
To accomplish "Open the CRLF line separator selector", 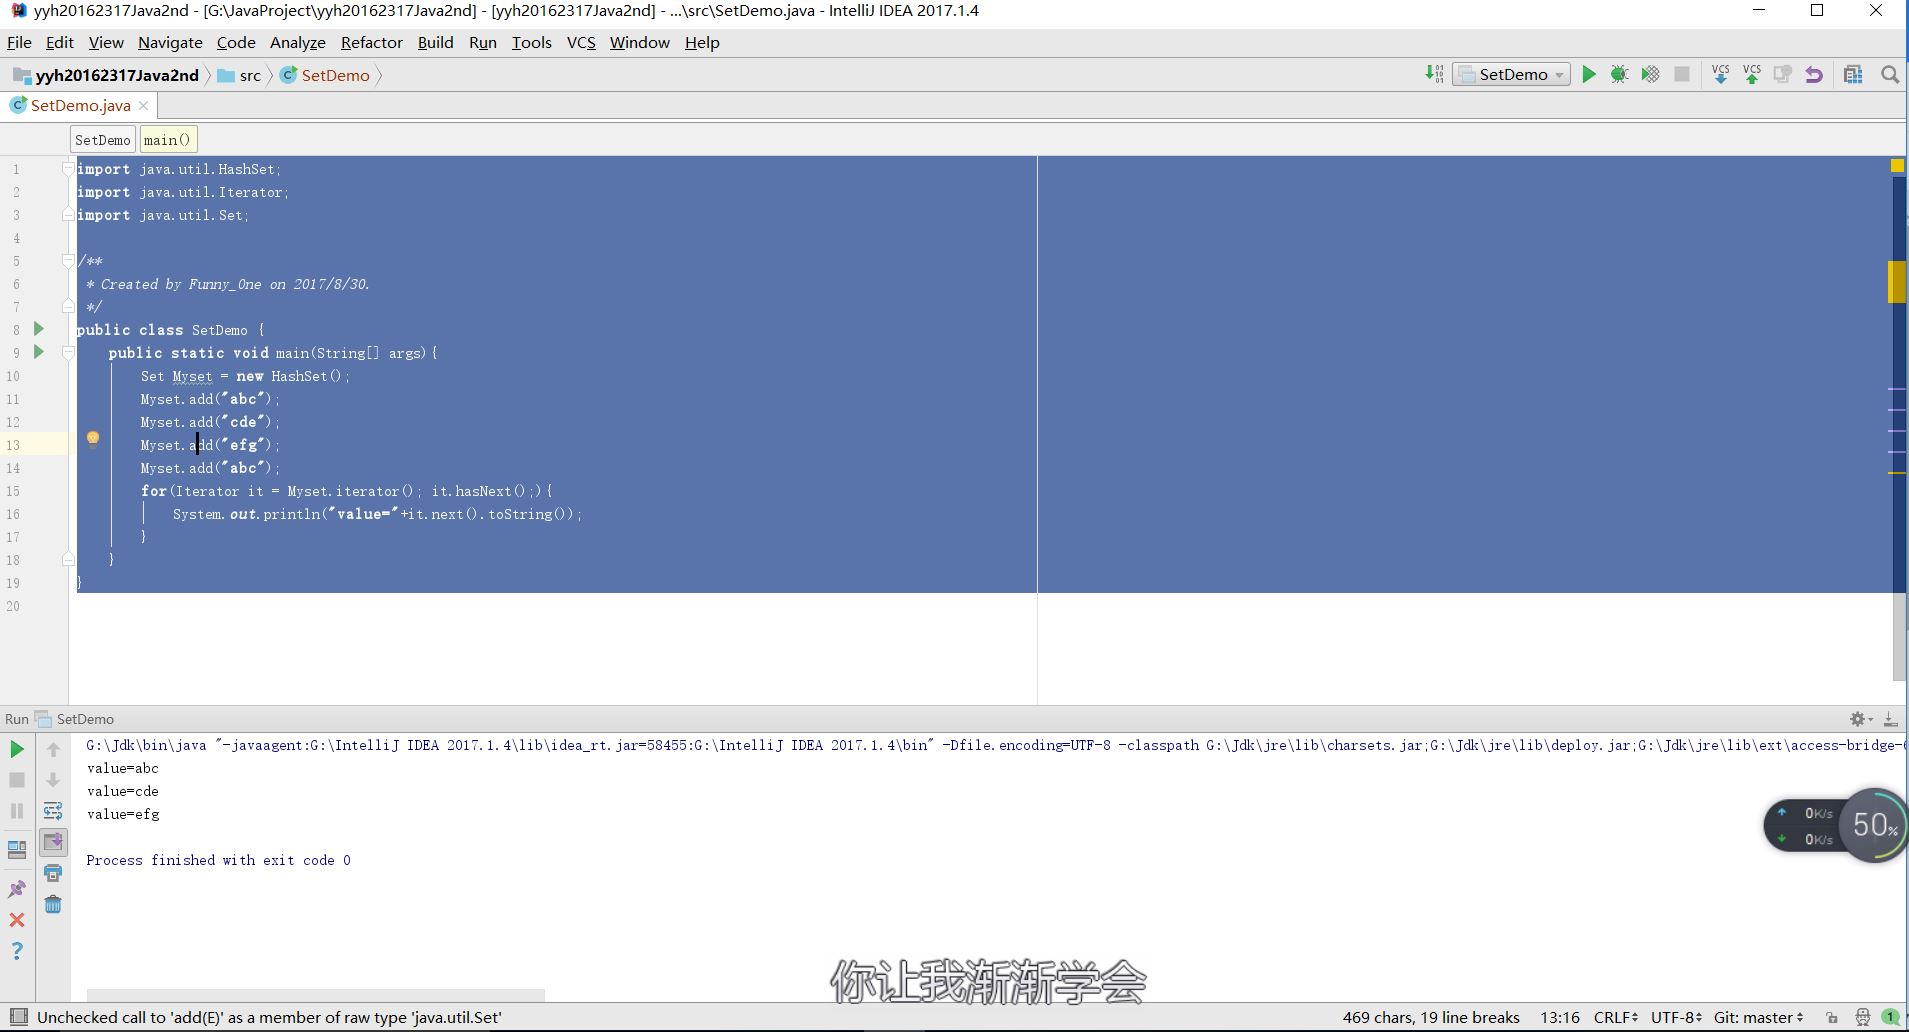I will pos(1615,1017).
